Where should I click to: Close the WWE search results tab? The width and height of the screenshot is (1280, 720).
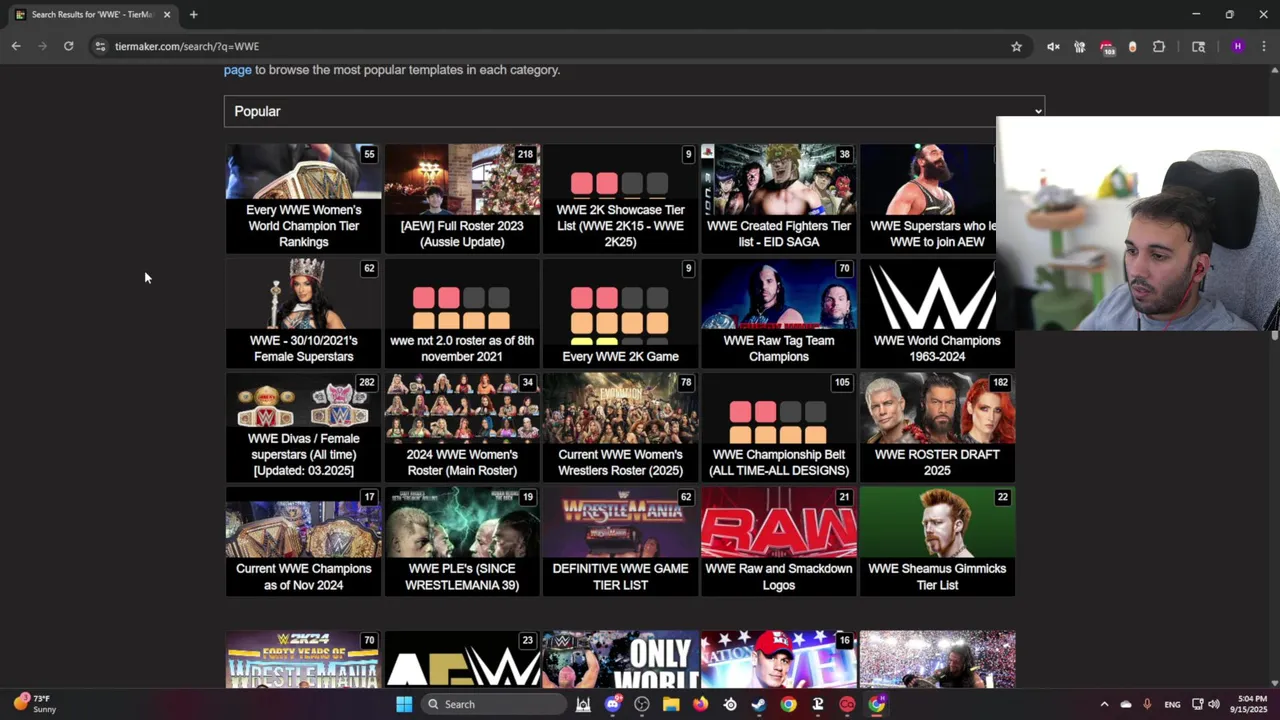[167, 14]
